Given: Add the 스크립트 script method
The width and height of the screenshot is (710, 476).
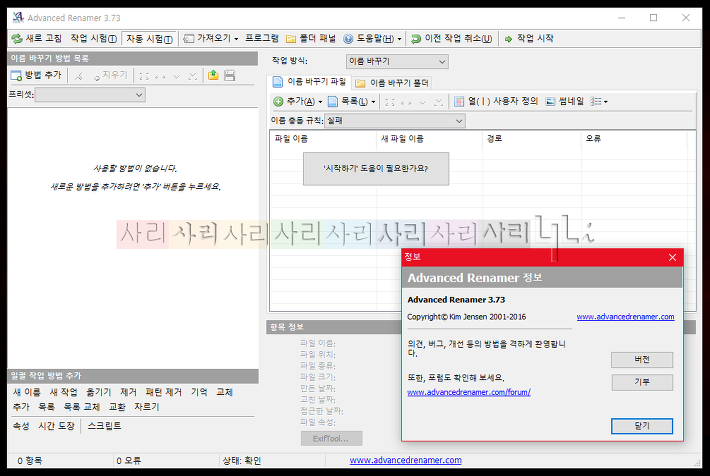Looking at the screenshot, I should 104,426.
